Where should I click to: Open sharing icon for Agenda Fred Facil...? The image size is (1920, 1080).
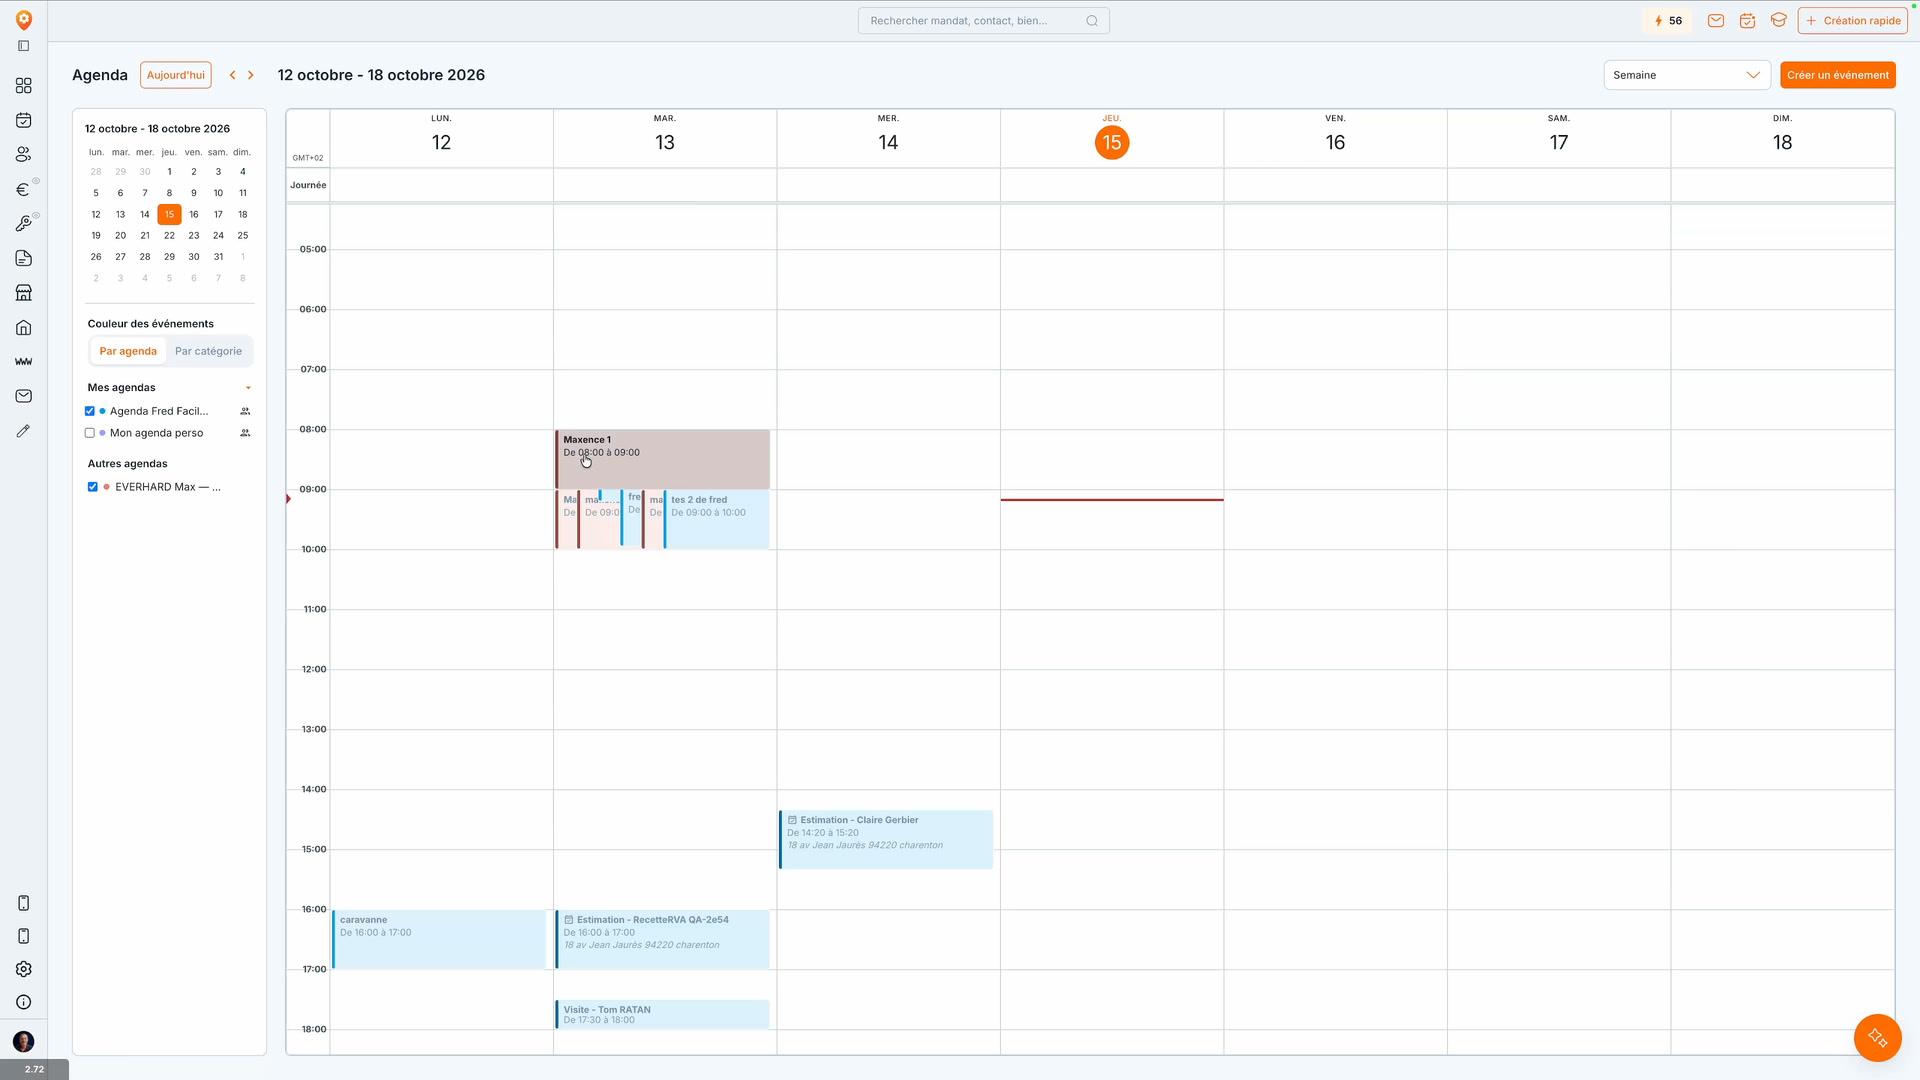tap(245, 411)
